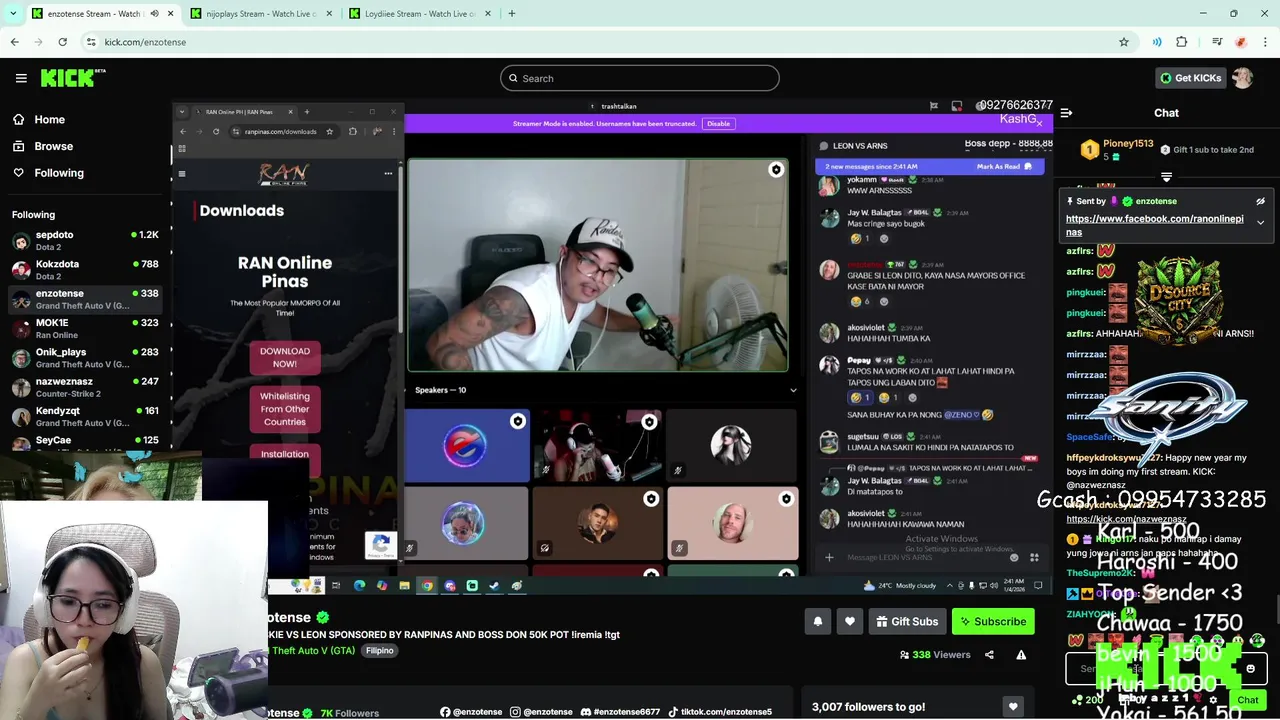Image resolution: width=1280 pixels, height=720 pixels.
Task: Expand the gift leaderboard panel
Action: click(x=1166, y=176)
